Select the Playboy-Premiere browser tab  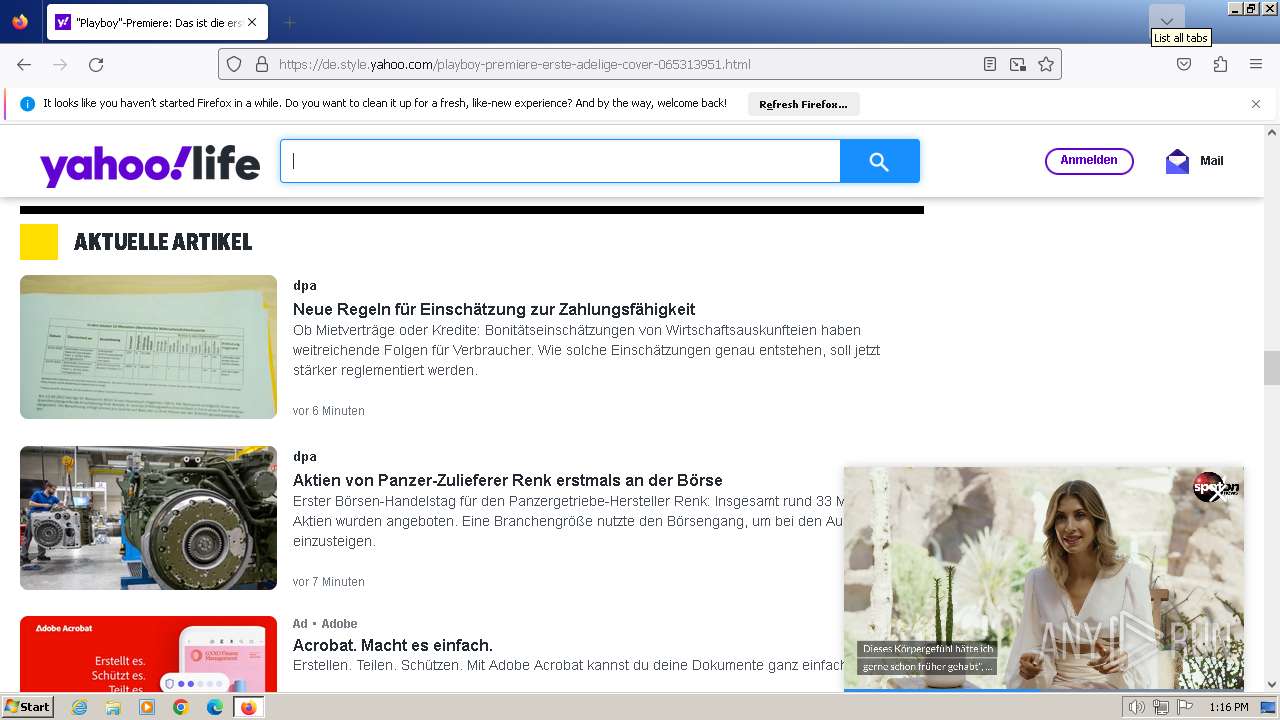click(x=156, y=22)
